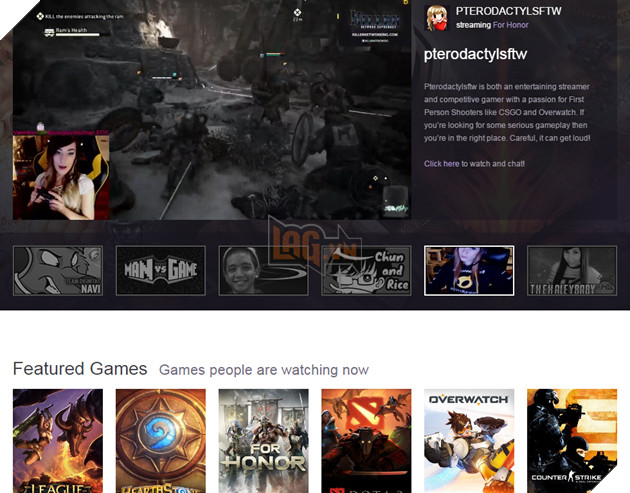Open League of Legends game cover
Screen dimensions: 630x493
[x=58, y=441]
